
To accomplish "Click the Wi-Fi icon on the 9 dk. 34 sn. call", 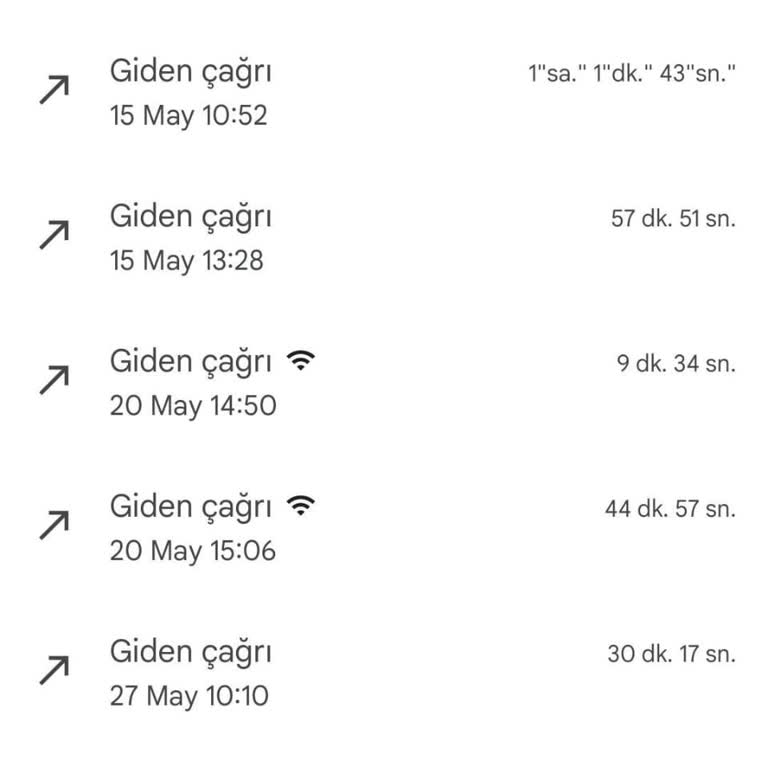I will point(300,361).
